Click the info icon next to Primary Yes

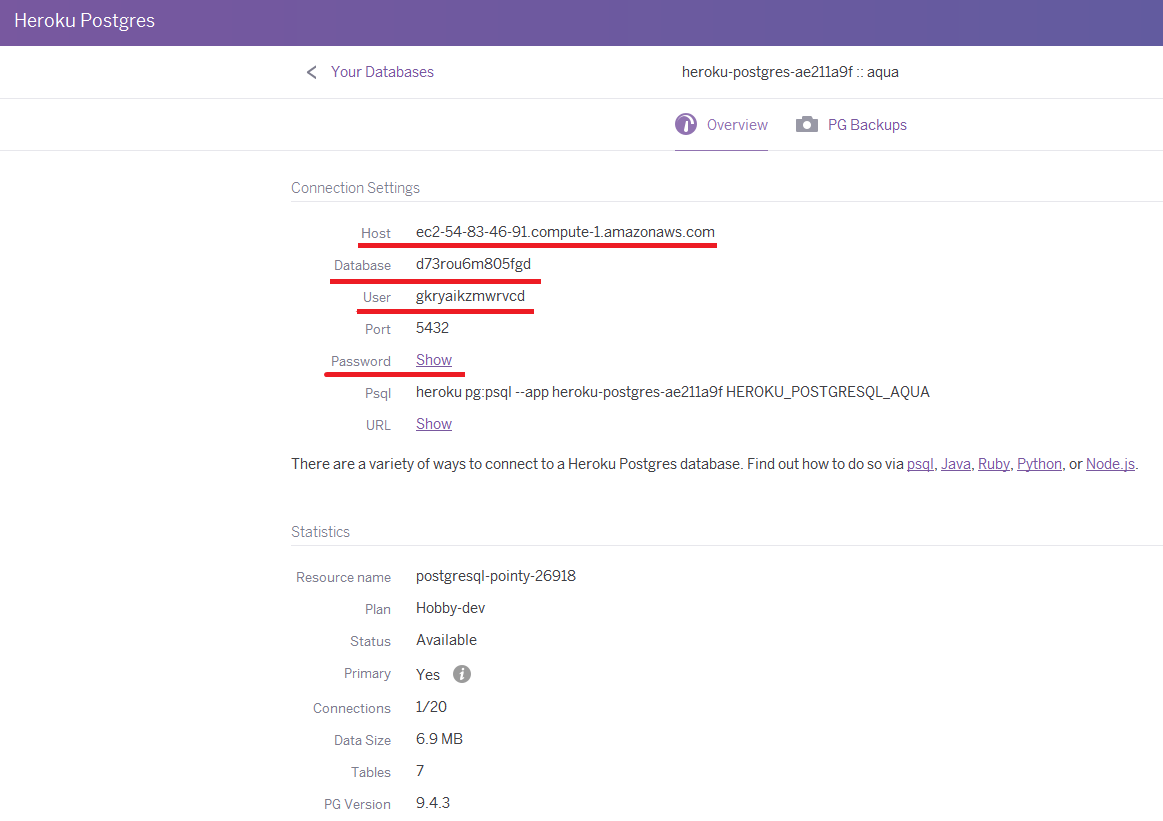461,674
